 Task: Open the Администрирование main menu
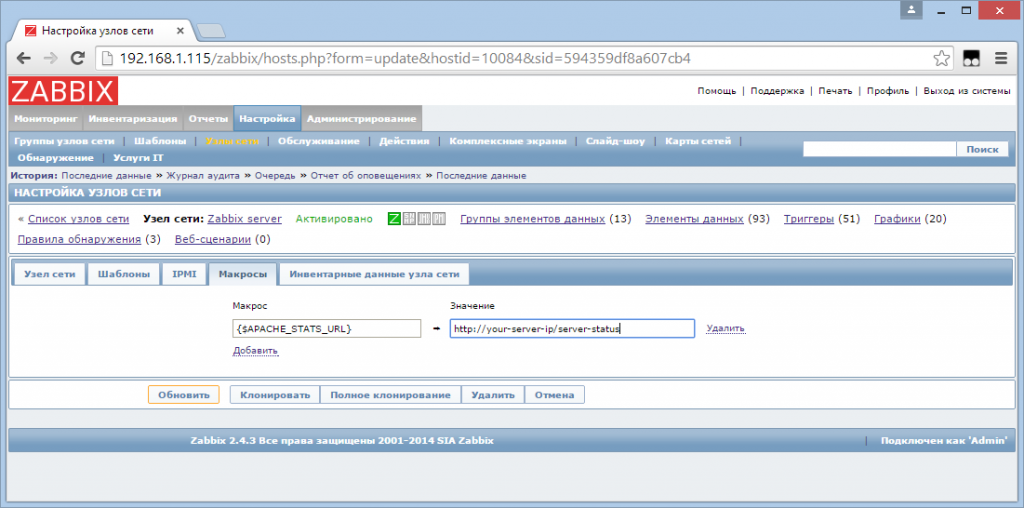(x=361, y=119)
